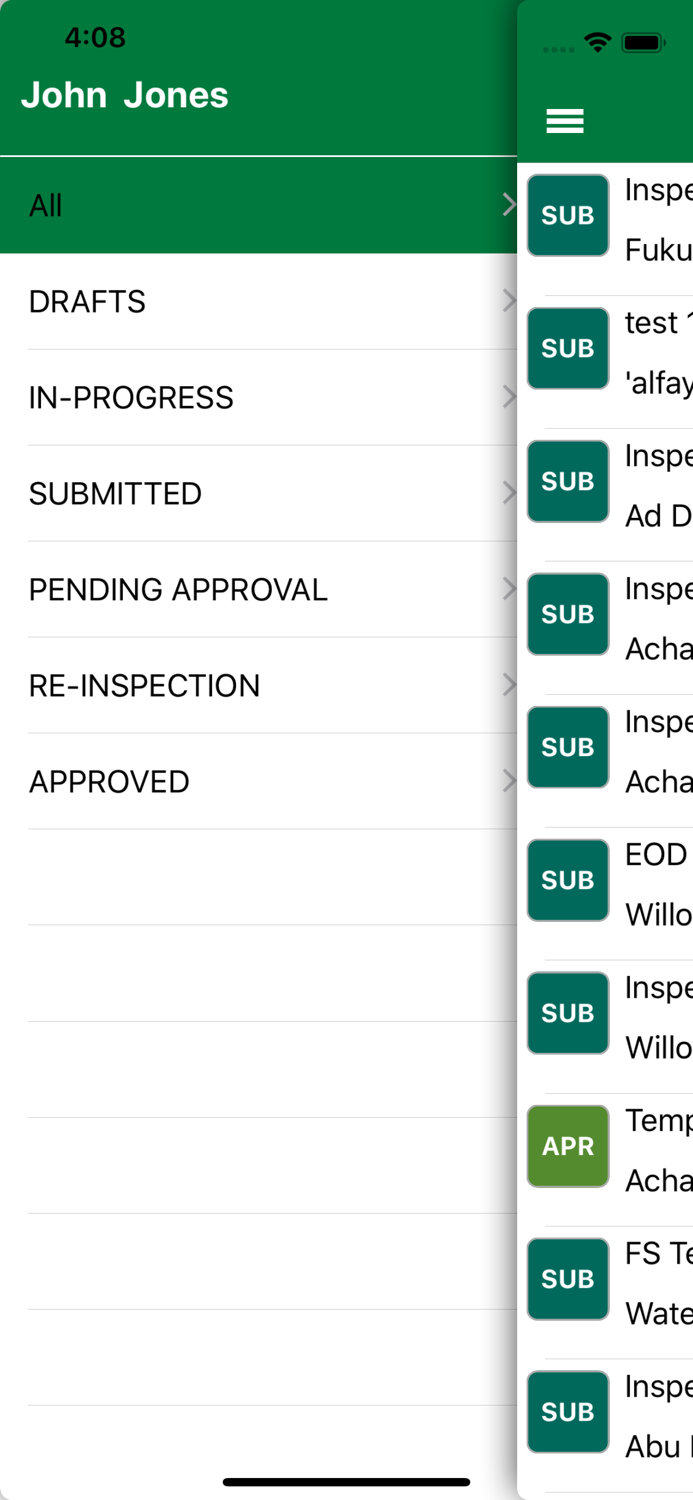Screen dimensions: 693x1500
Task: Select 'All' in the sidebar menu
Action: (200, 204)
